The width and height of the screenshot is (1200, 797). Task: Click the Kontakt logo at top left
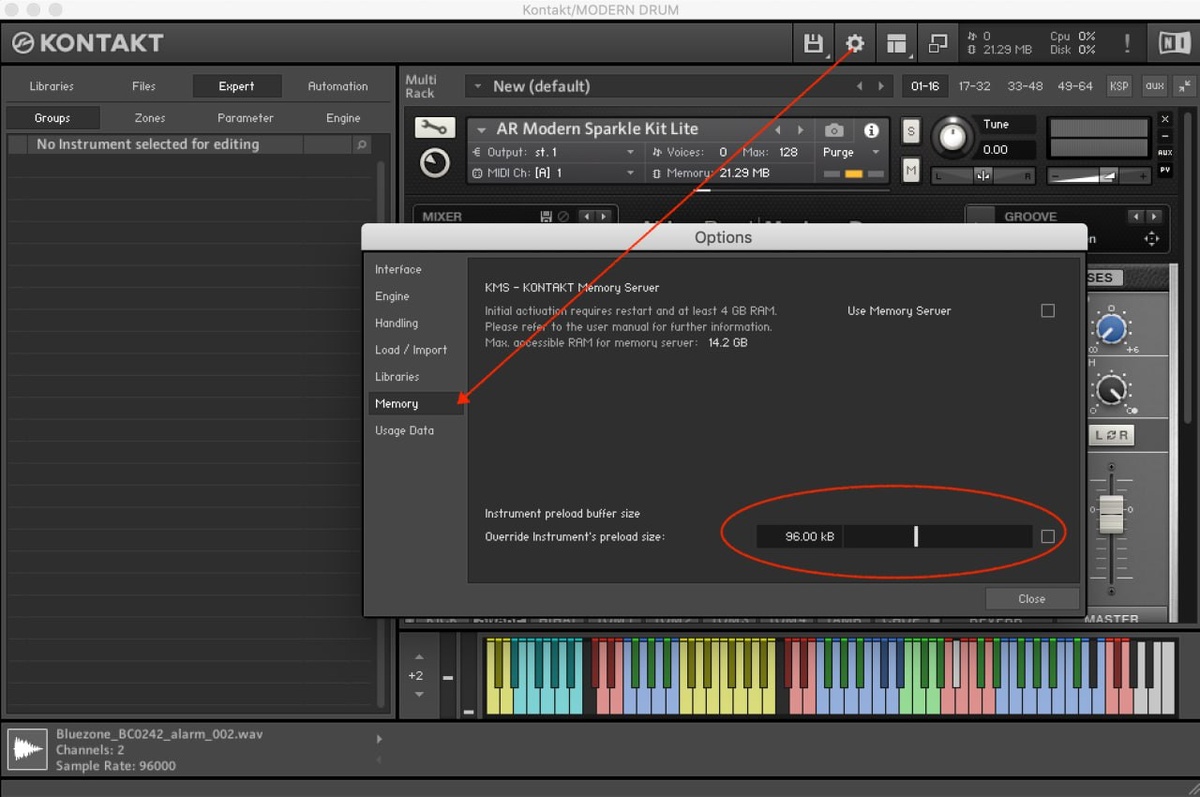(87, 43)
